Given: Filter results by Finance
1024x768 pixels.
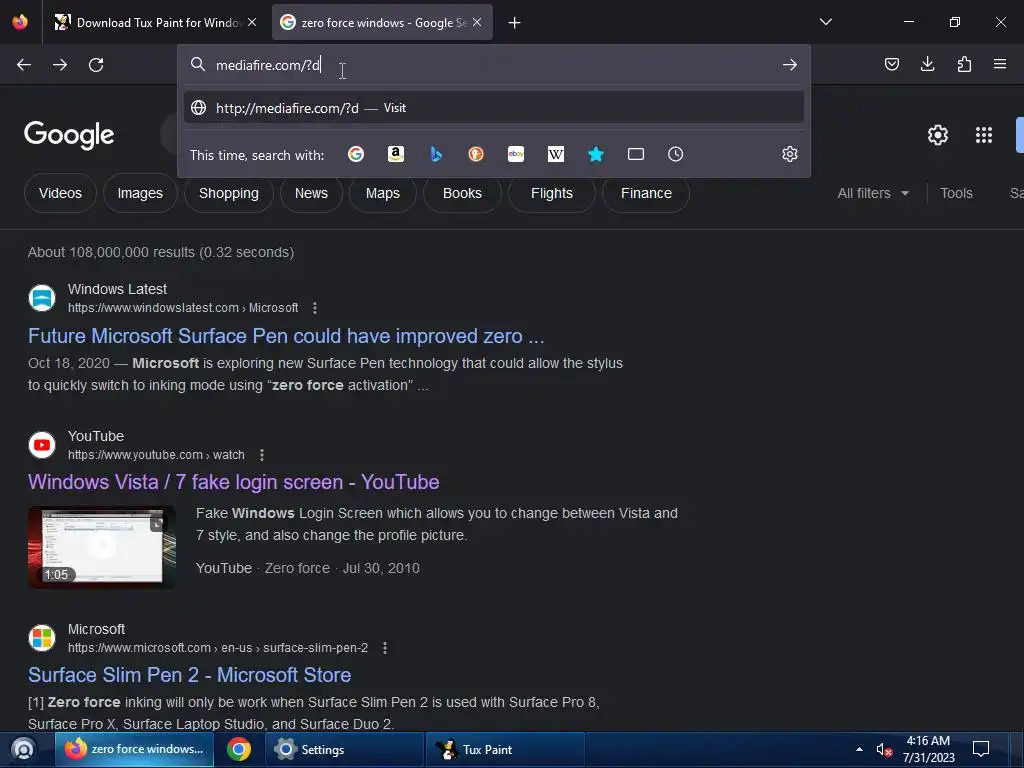Looking at the screenshot, I should (646, 193).
